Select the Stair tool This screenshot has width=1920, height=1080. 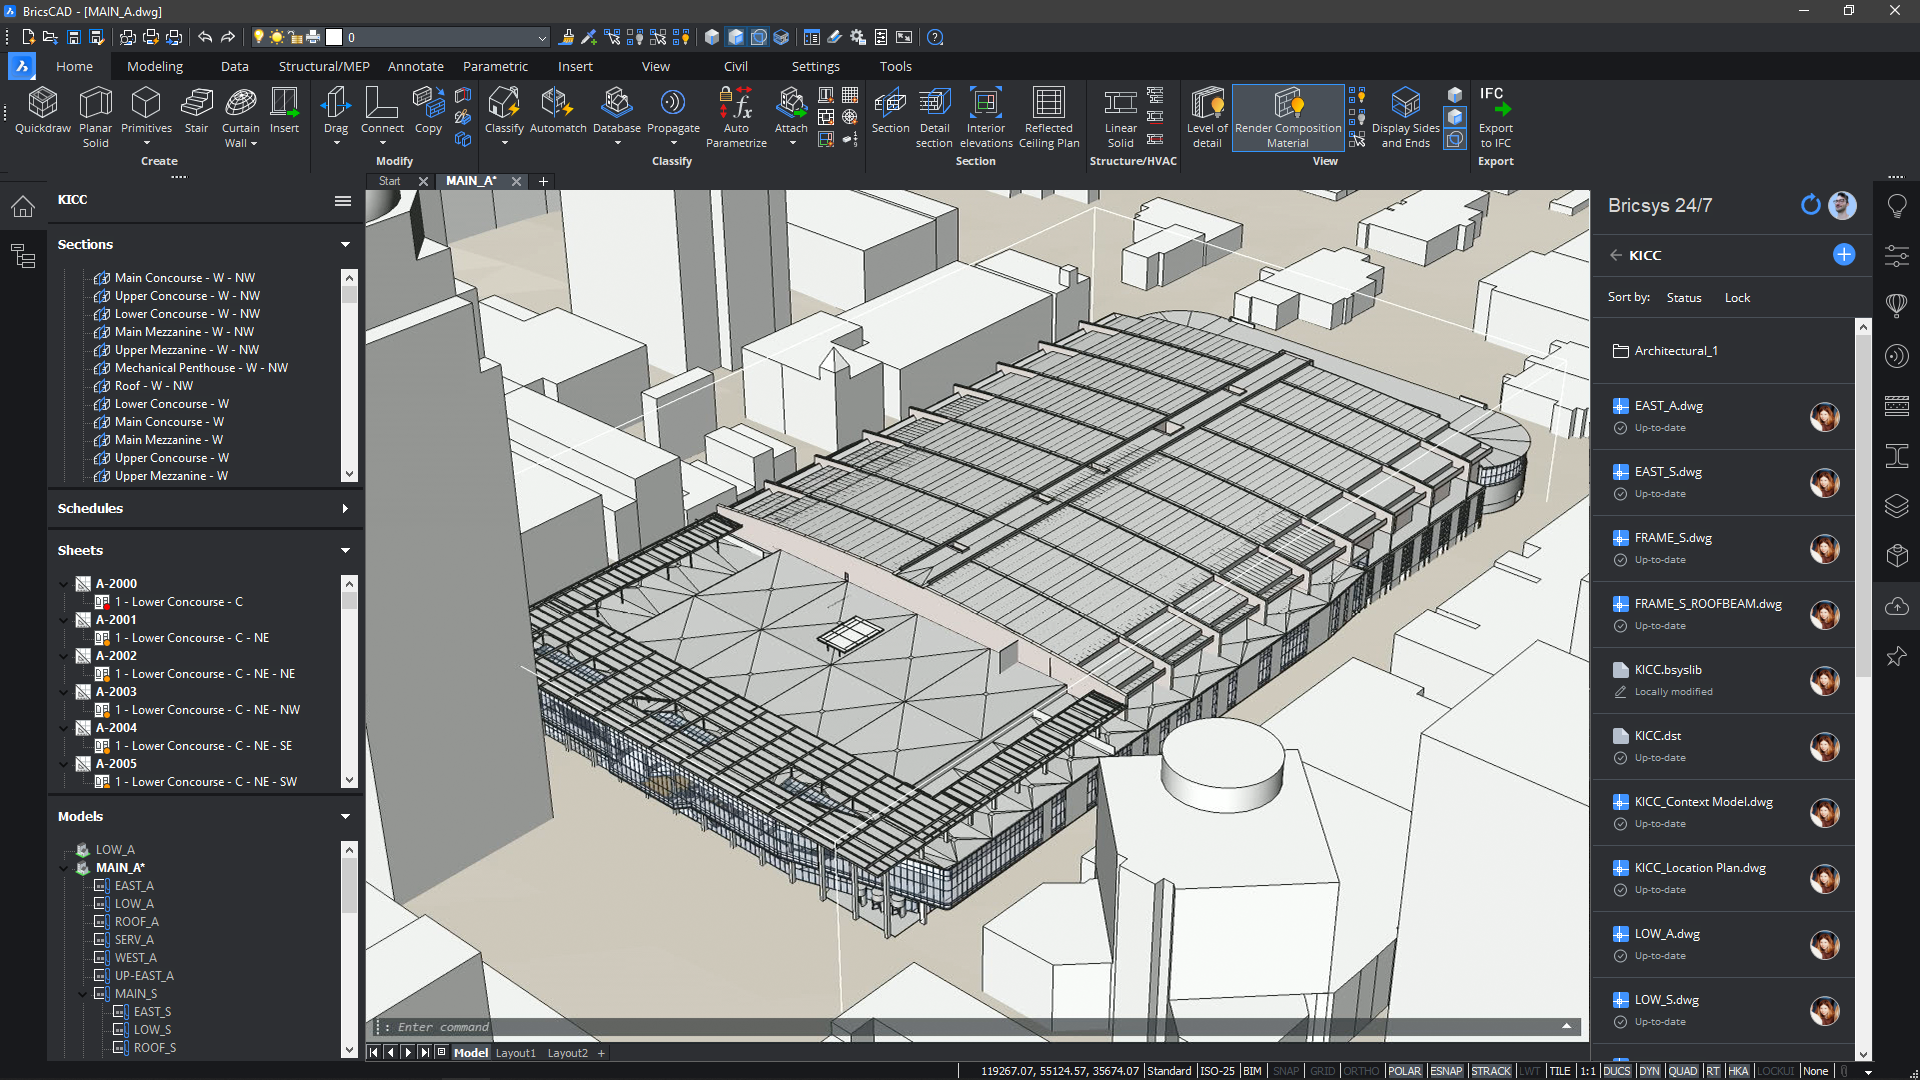(x=196, y=115)
